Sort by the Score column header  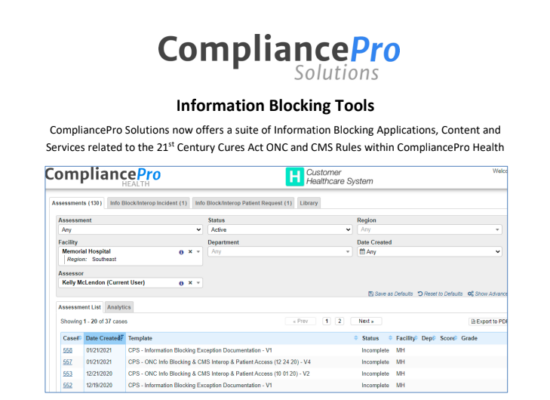click(x=448, y=338)
